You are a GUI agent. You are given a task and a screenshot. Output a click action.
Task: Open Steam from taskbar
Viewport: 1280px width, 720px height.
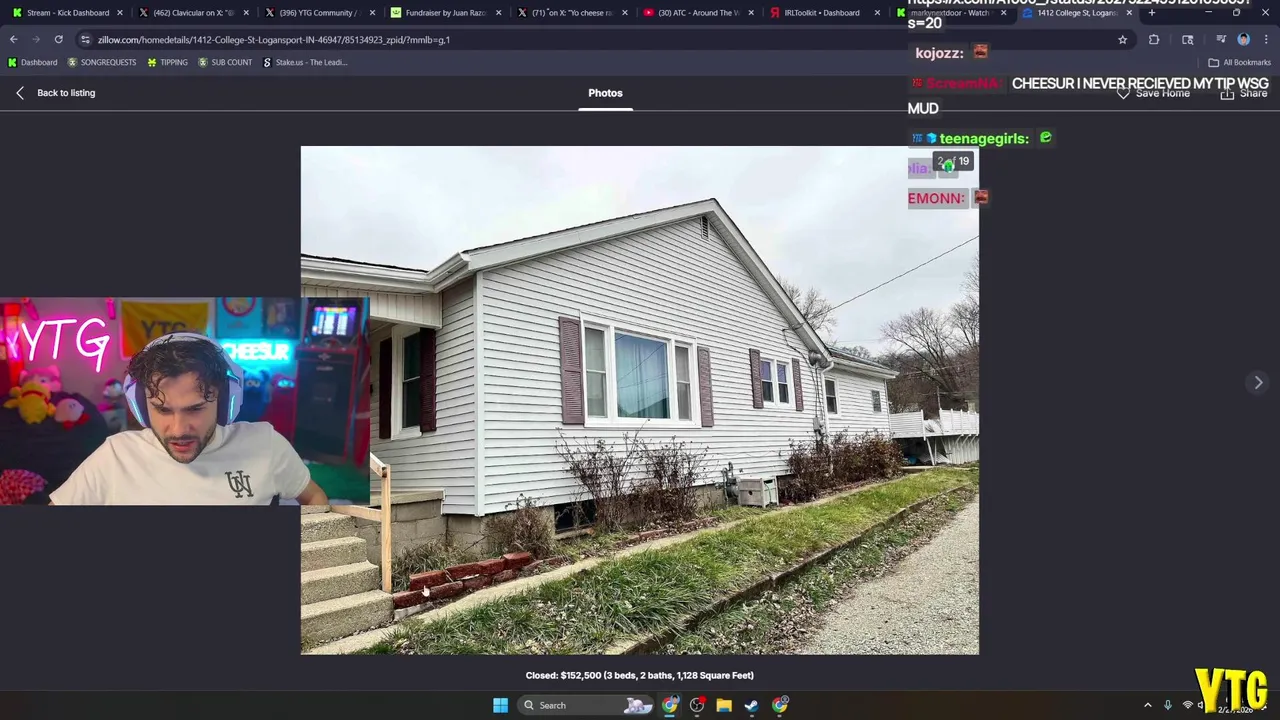[x=751, y=706]
